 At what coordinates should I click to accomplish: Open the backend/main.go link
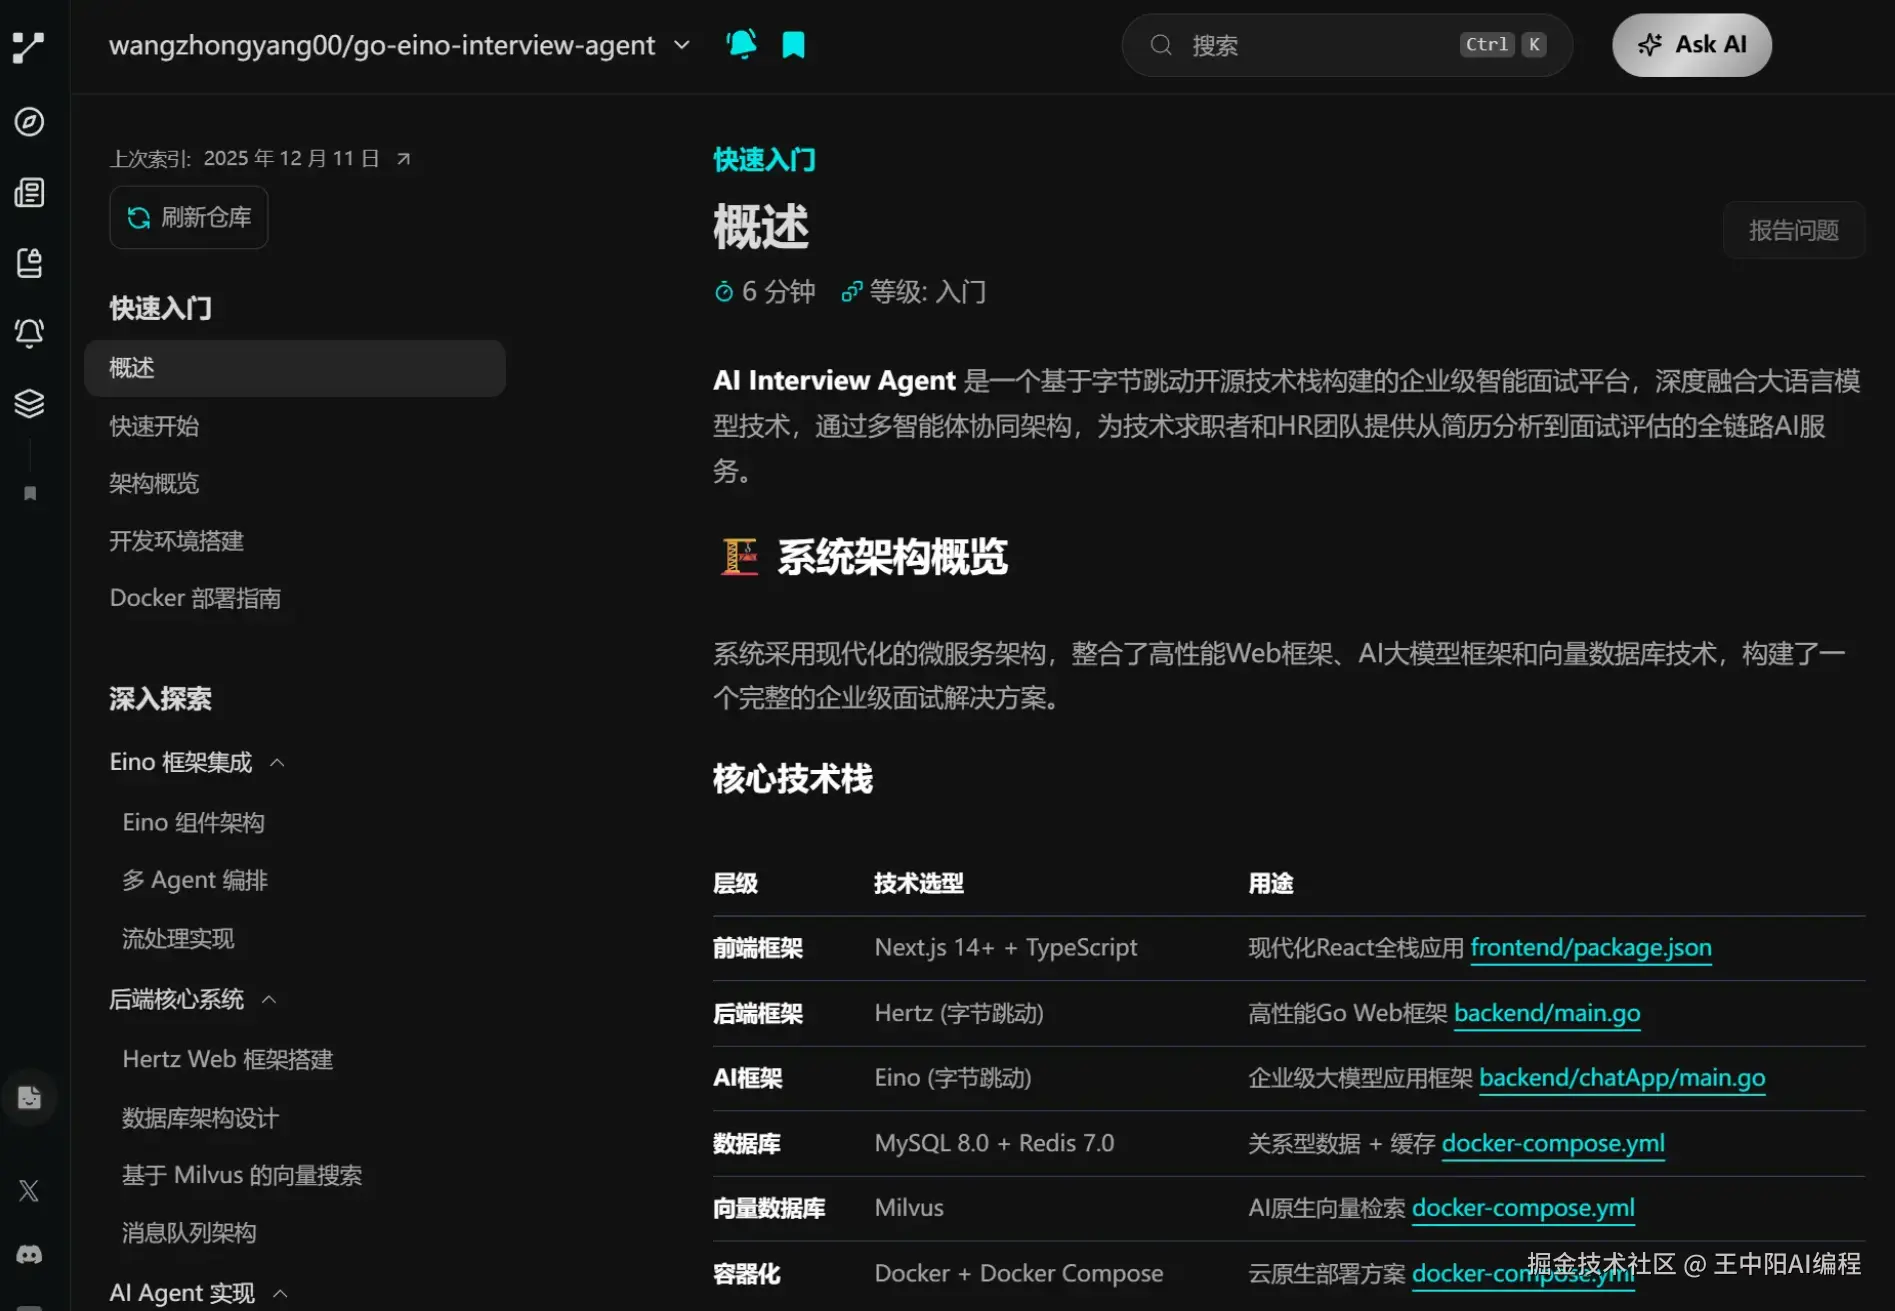click(1547, 1013)
